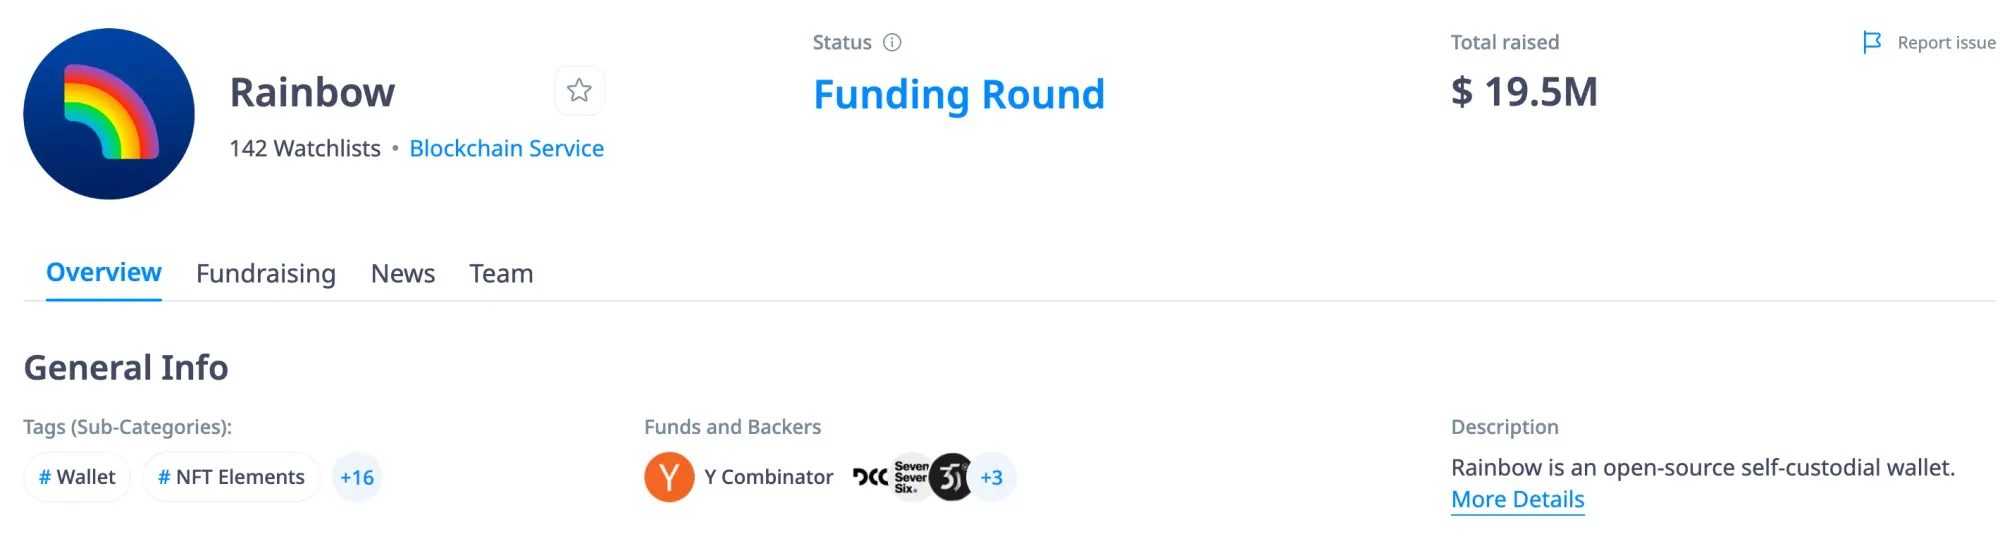This screenshot has width=2000, height=534.
Task: Click the Rainbow project logo
Action: [x=109, y=114]
